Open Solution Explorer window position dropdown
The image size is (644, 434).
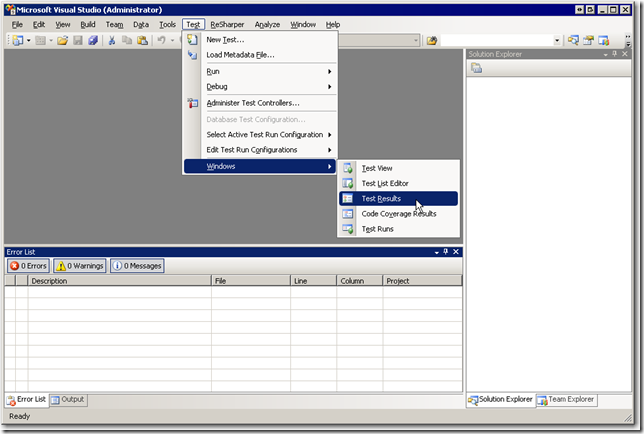[605, 54]
